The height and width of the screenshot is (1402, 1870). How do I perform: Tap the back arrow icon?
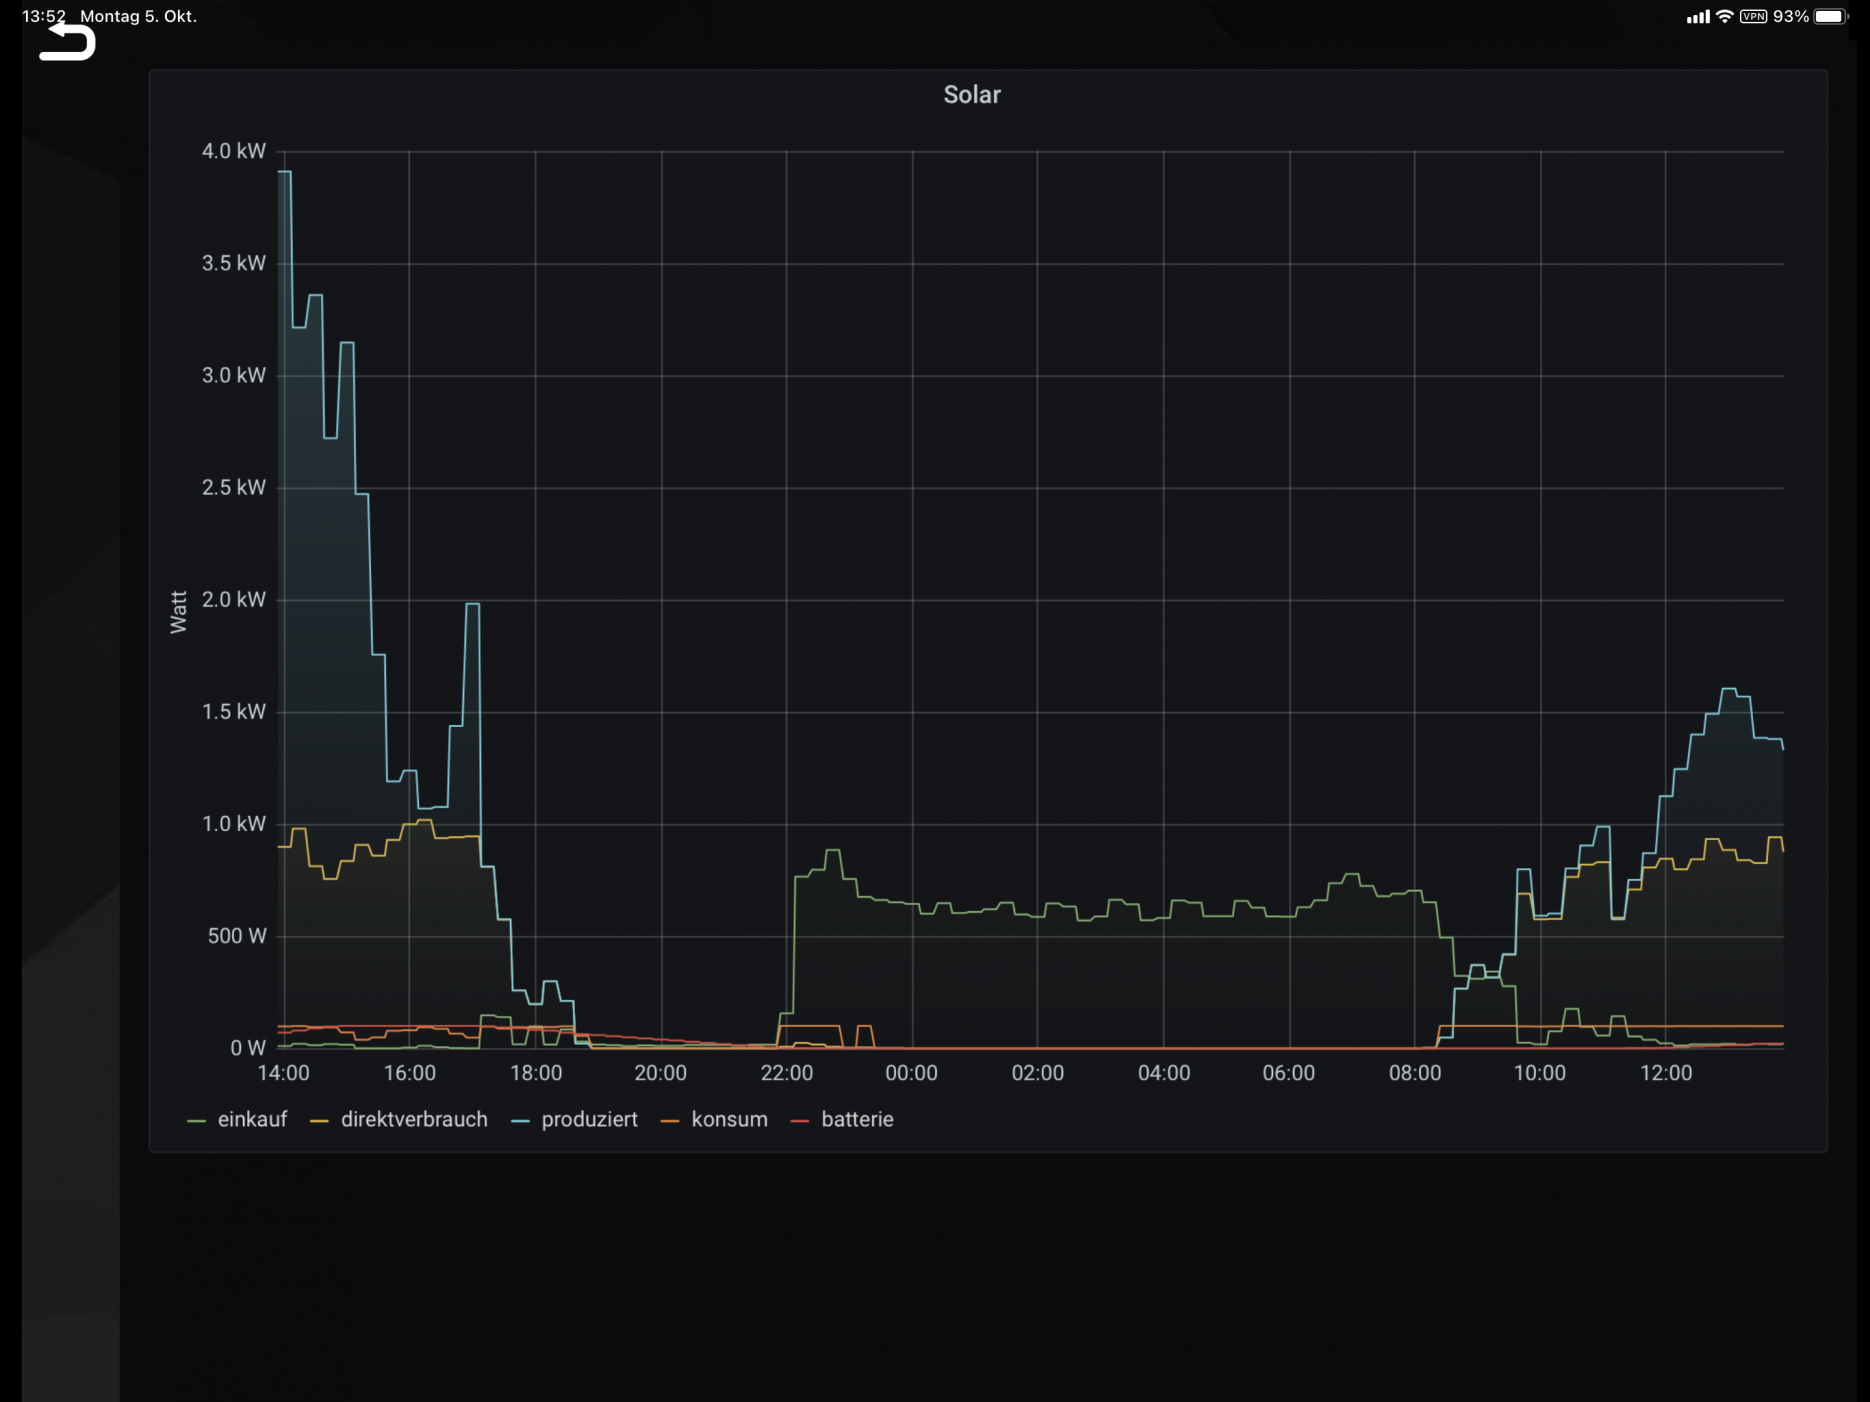67,43
